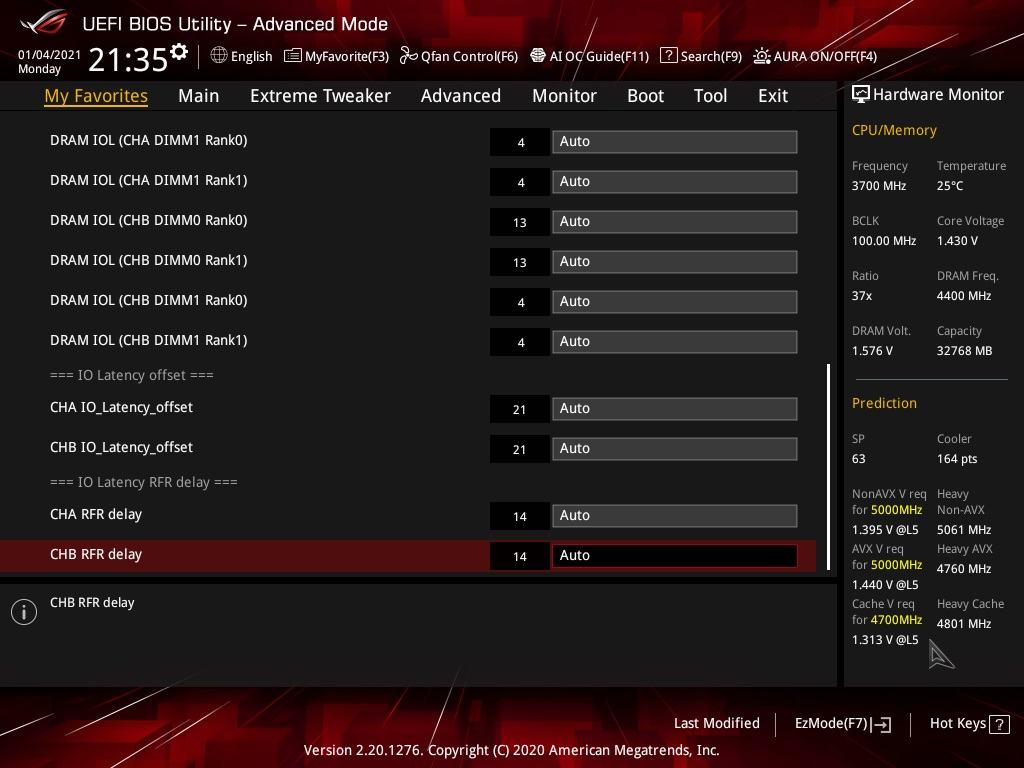The width and height of the screenshot is (1024, 768).
Task: Select the DRAM IOL (CHB DIMM1 Rank0) row label
Action: [149, 300]
